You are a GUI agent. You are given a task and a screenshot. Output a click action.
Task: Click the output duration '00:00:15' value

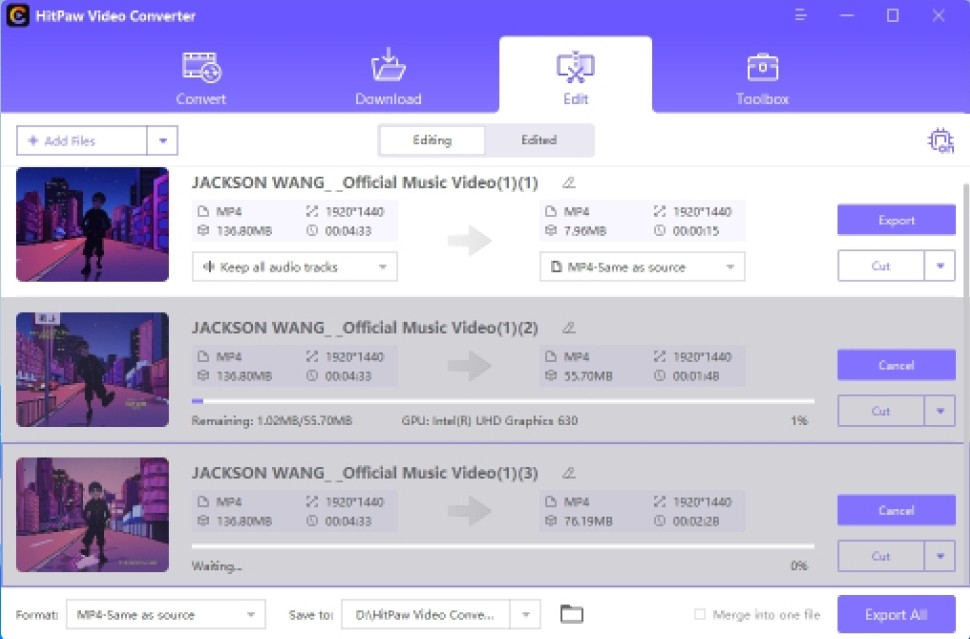coord(696,231)
